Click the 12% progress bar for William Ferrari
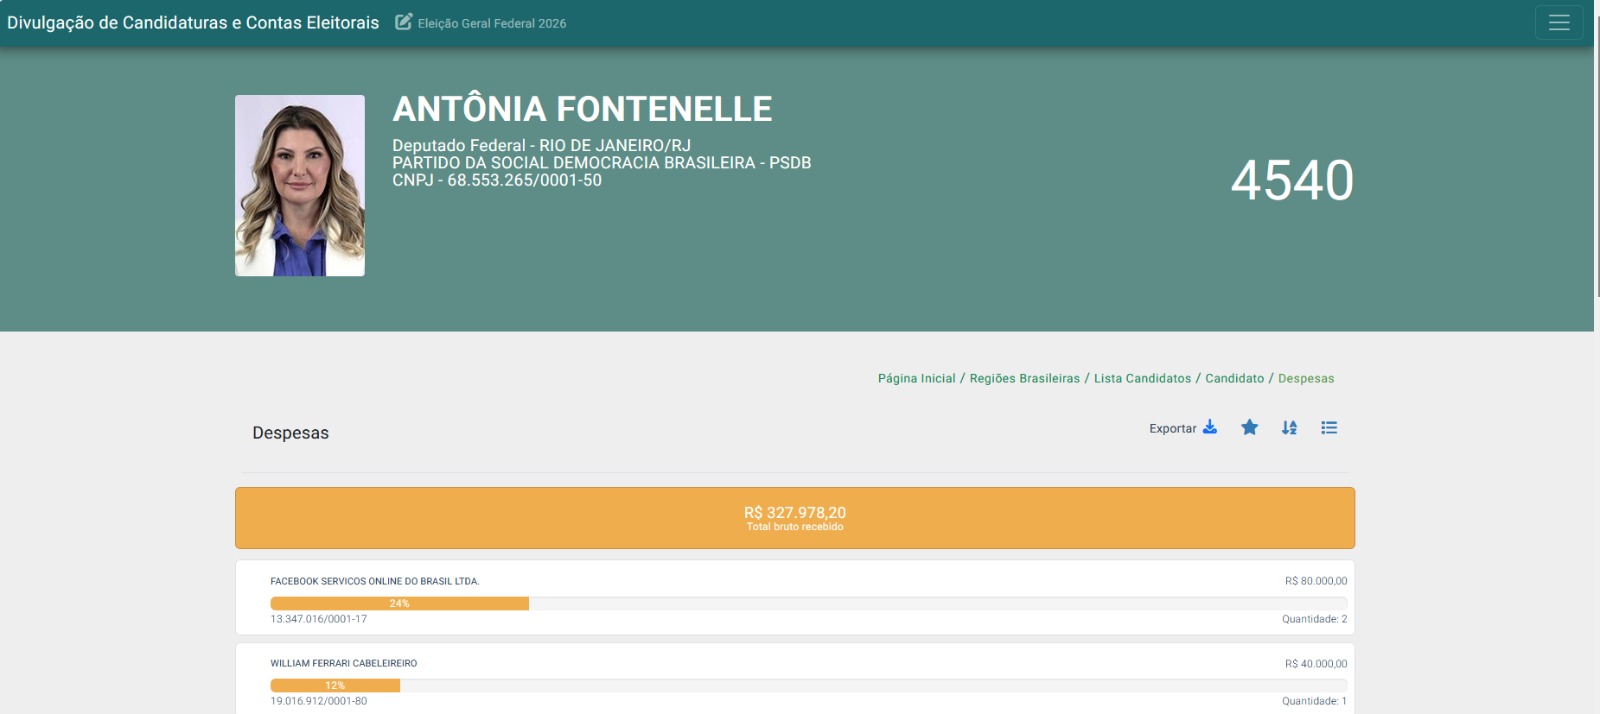 pos(335,685)
